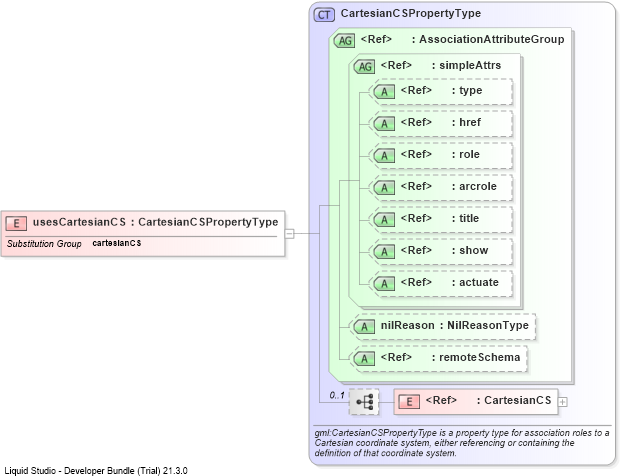Click the E icon of CartesianCS reference

coord(409,402)
